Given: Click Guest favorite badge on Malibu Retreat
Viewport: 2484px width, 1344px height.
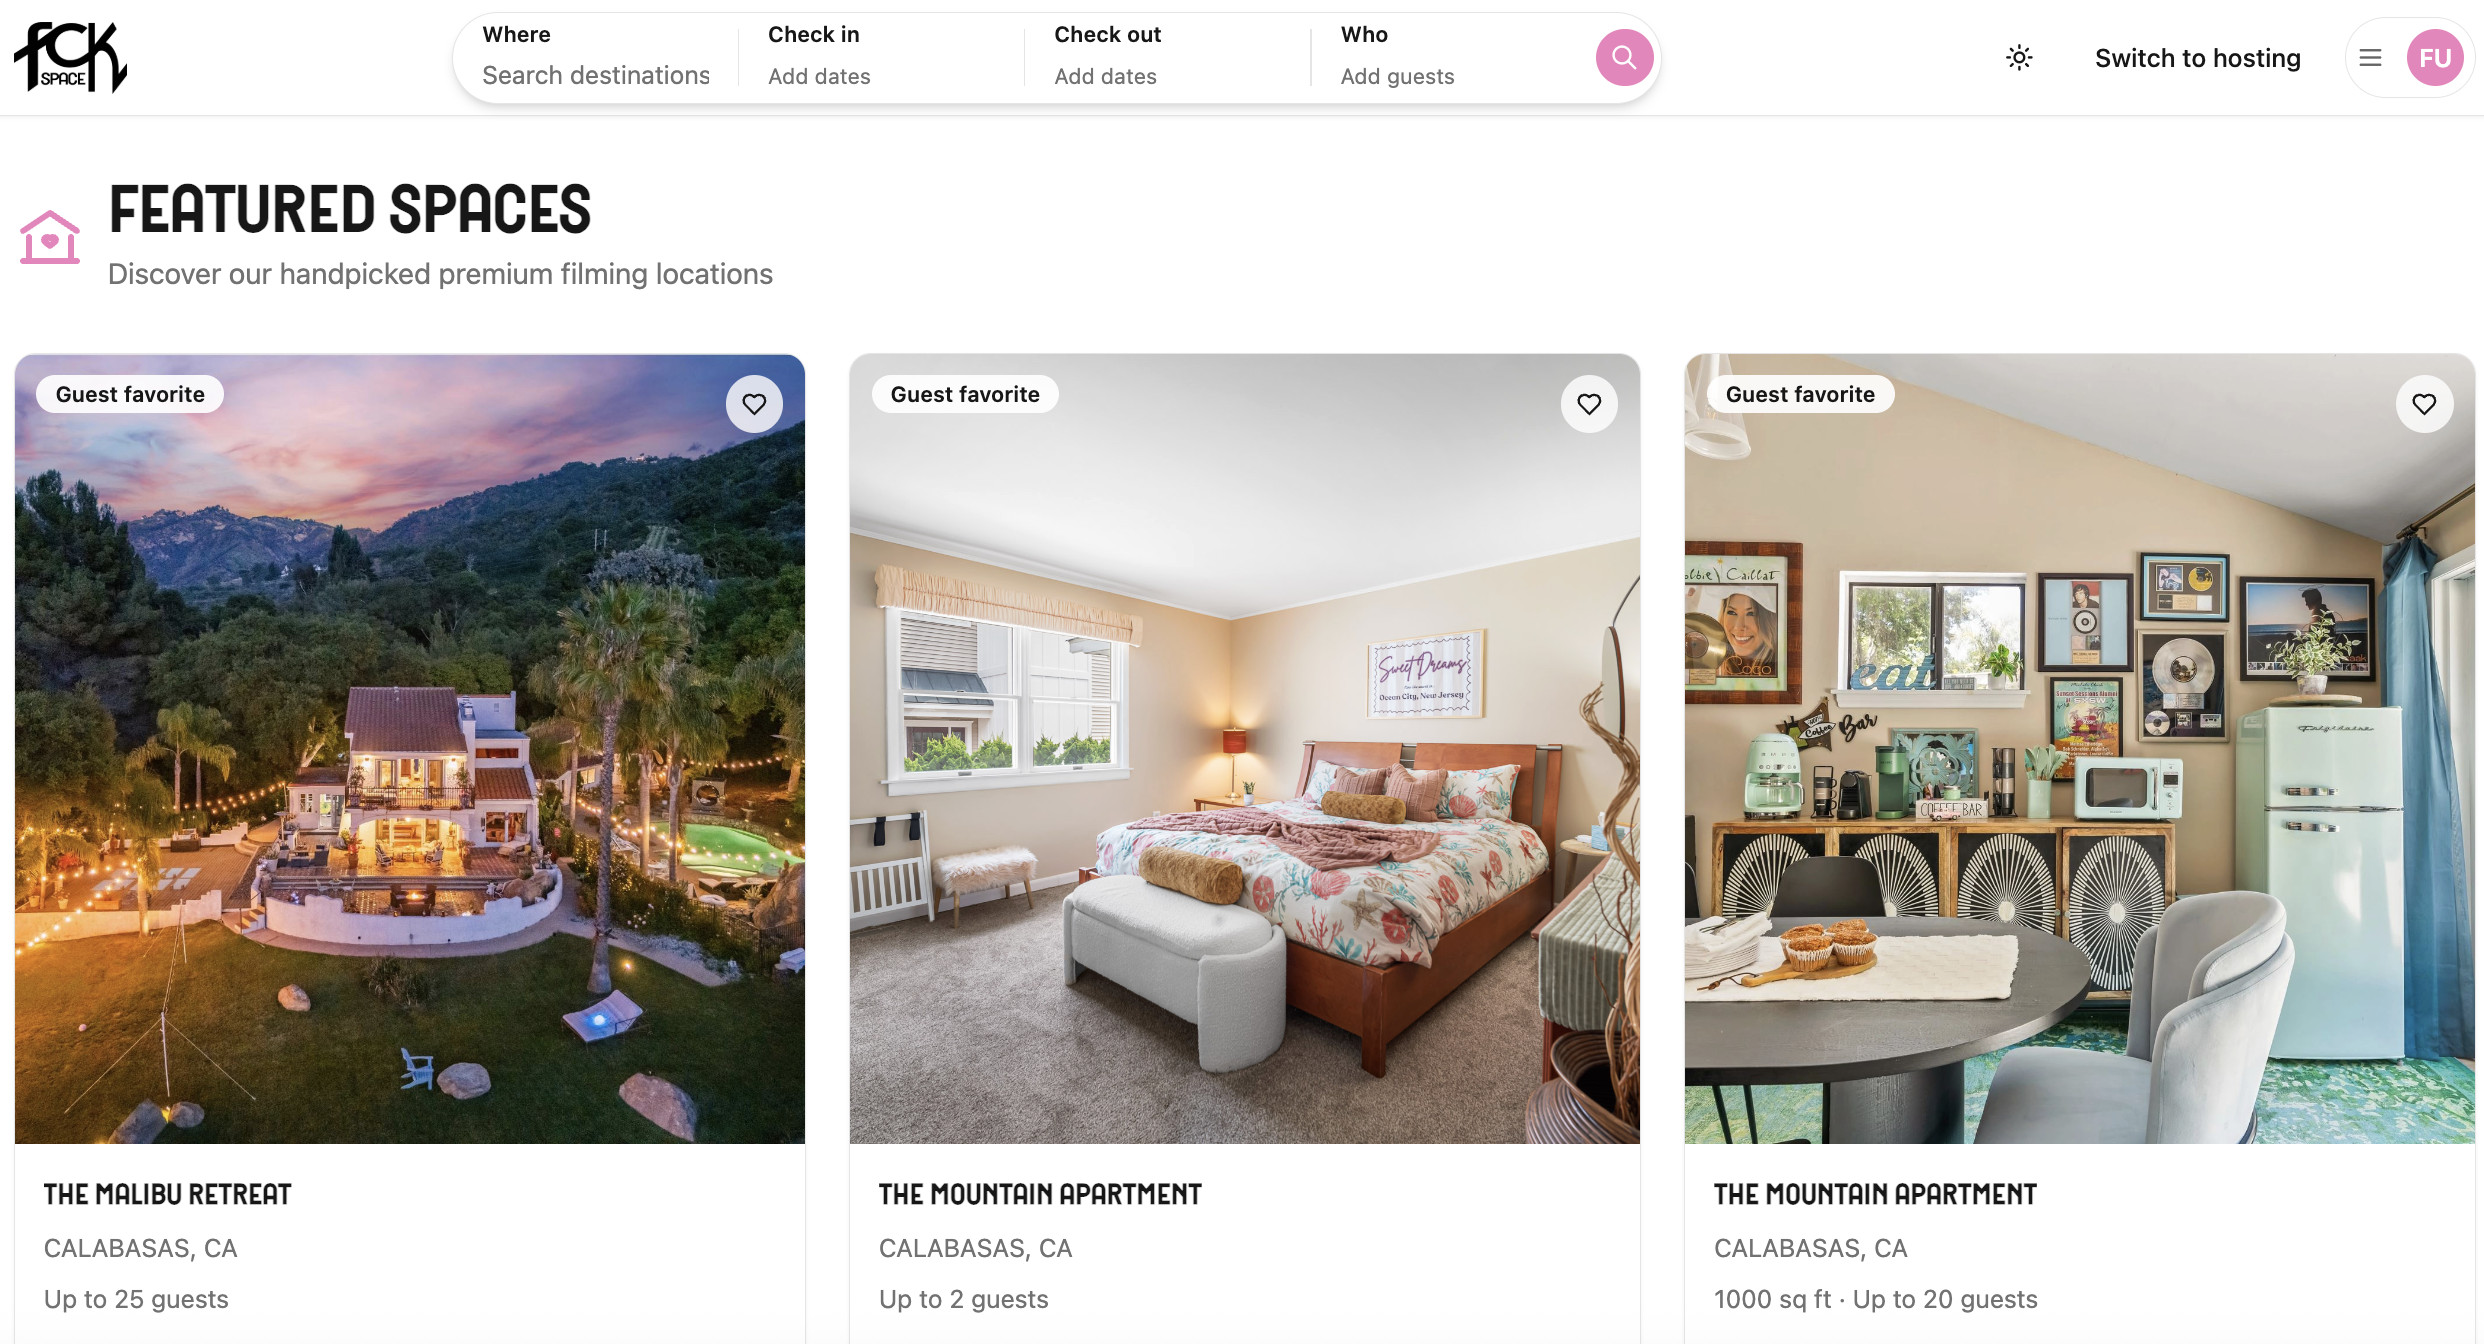Looking at the screenshot, I should [130, 394].
